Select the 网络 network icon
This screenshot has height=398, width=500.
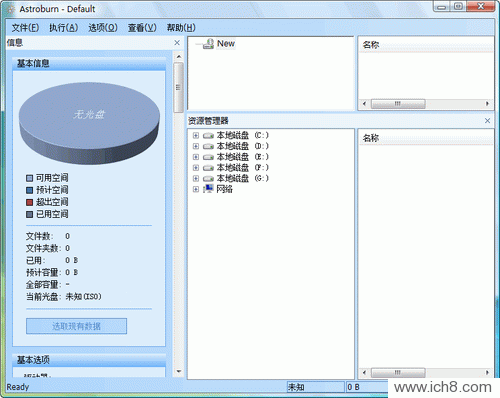(x=208, y=189)
